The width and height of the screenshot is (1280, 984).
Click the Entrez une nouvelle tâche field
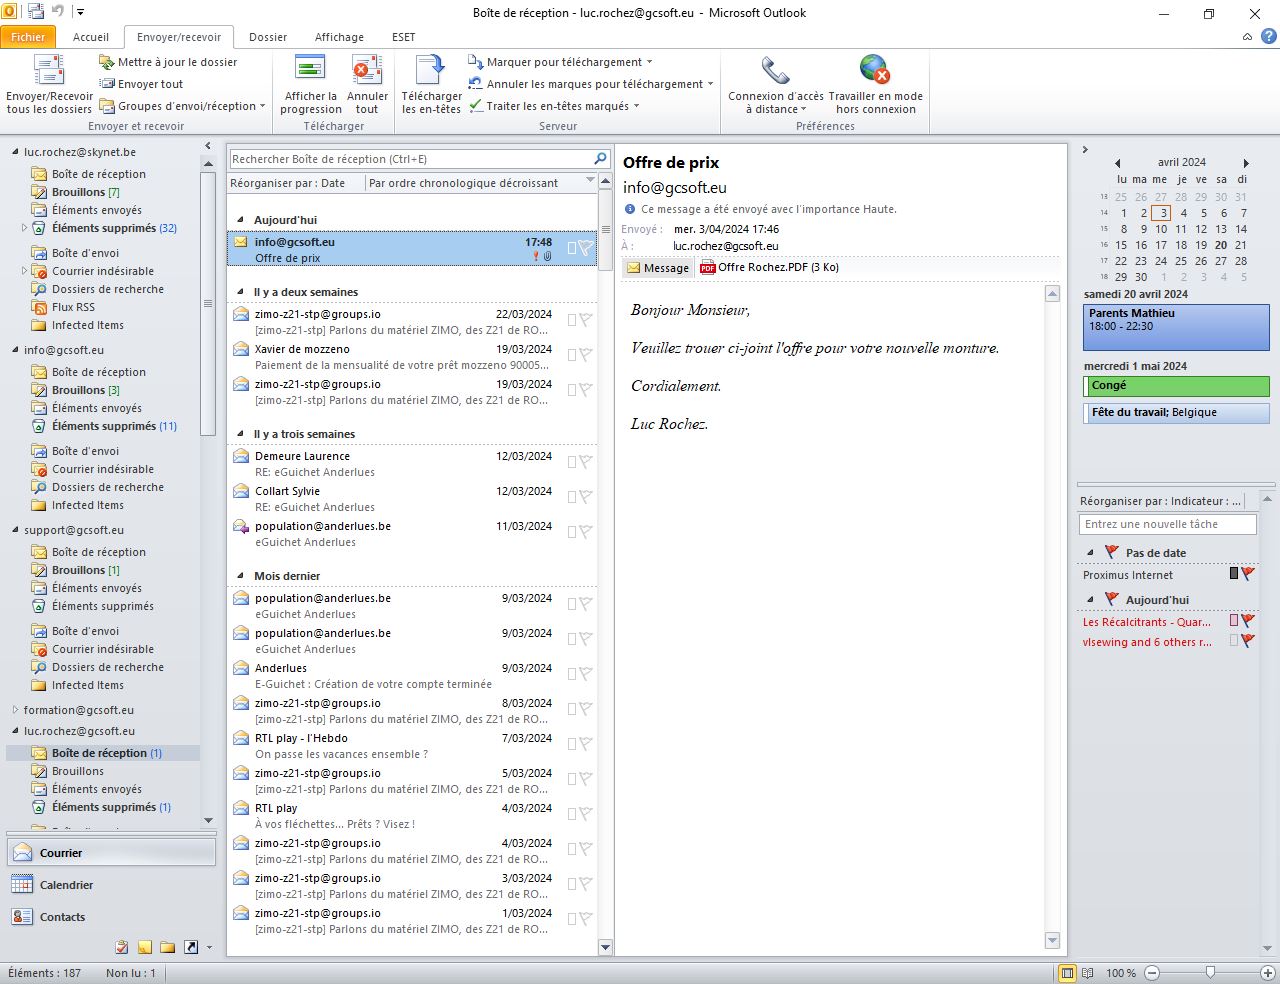coord(1168,524)
